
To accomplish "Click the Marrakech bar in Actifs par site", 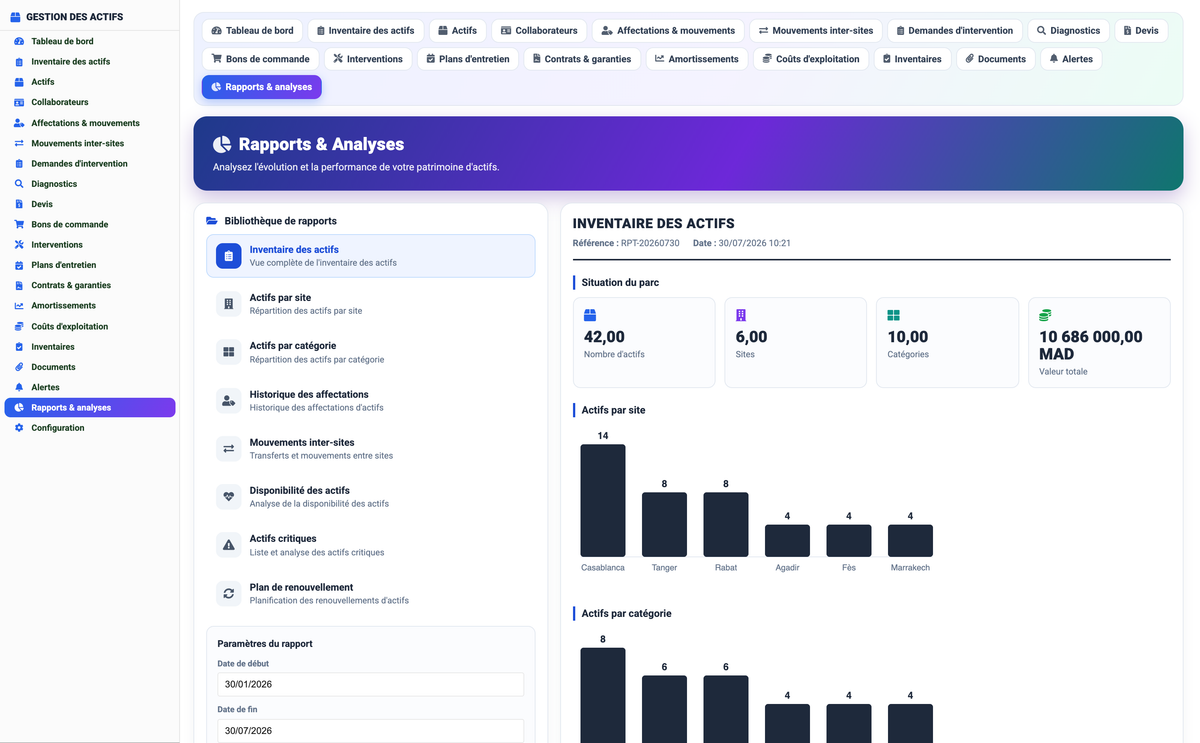I will pyautogui.click(x=910, y=541).
